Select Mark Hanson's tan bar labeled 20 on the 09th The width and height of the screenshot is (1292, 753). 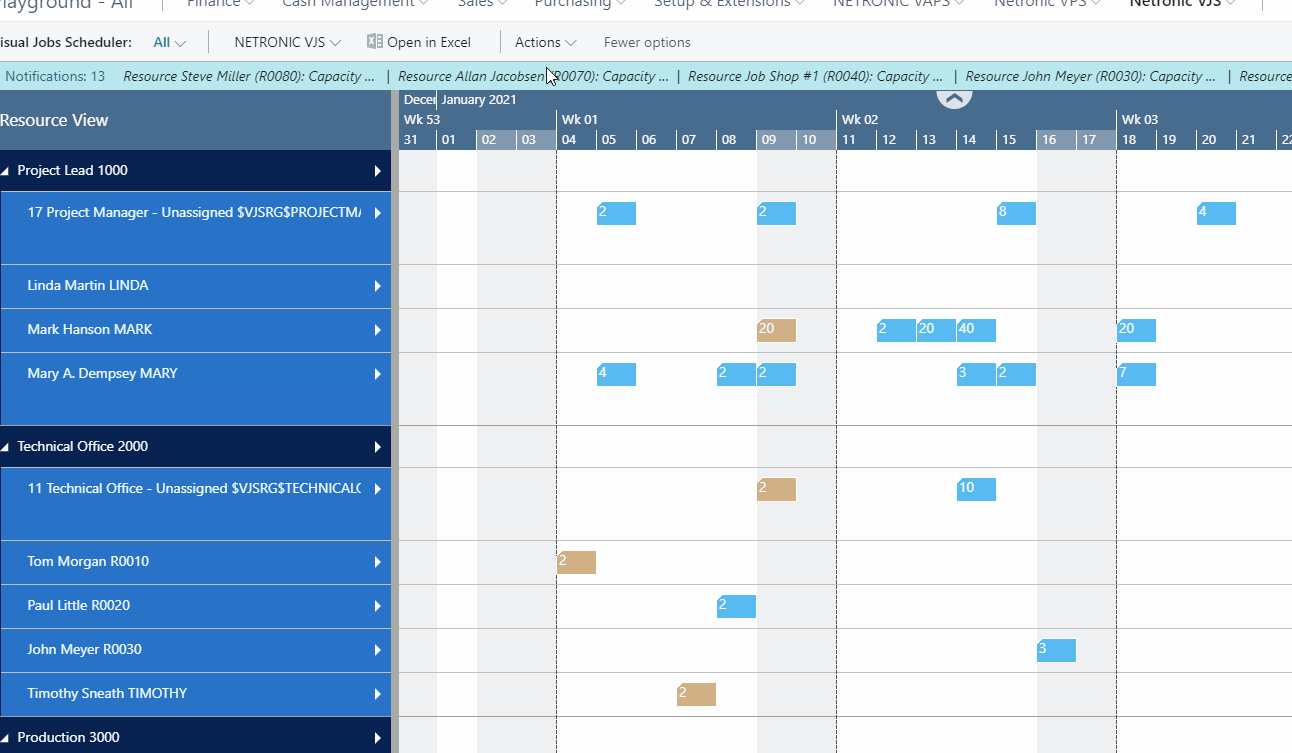pyautogui.click(x=776, y=330)
